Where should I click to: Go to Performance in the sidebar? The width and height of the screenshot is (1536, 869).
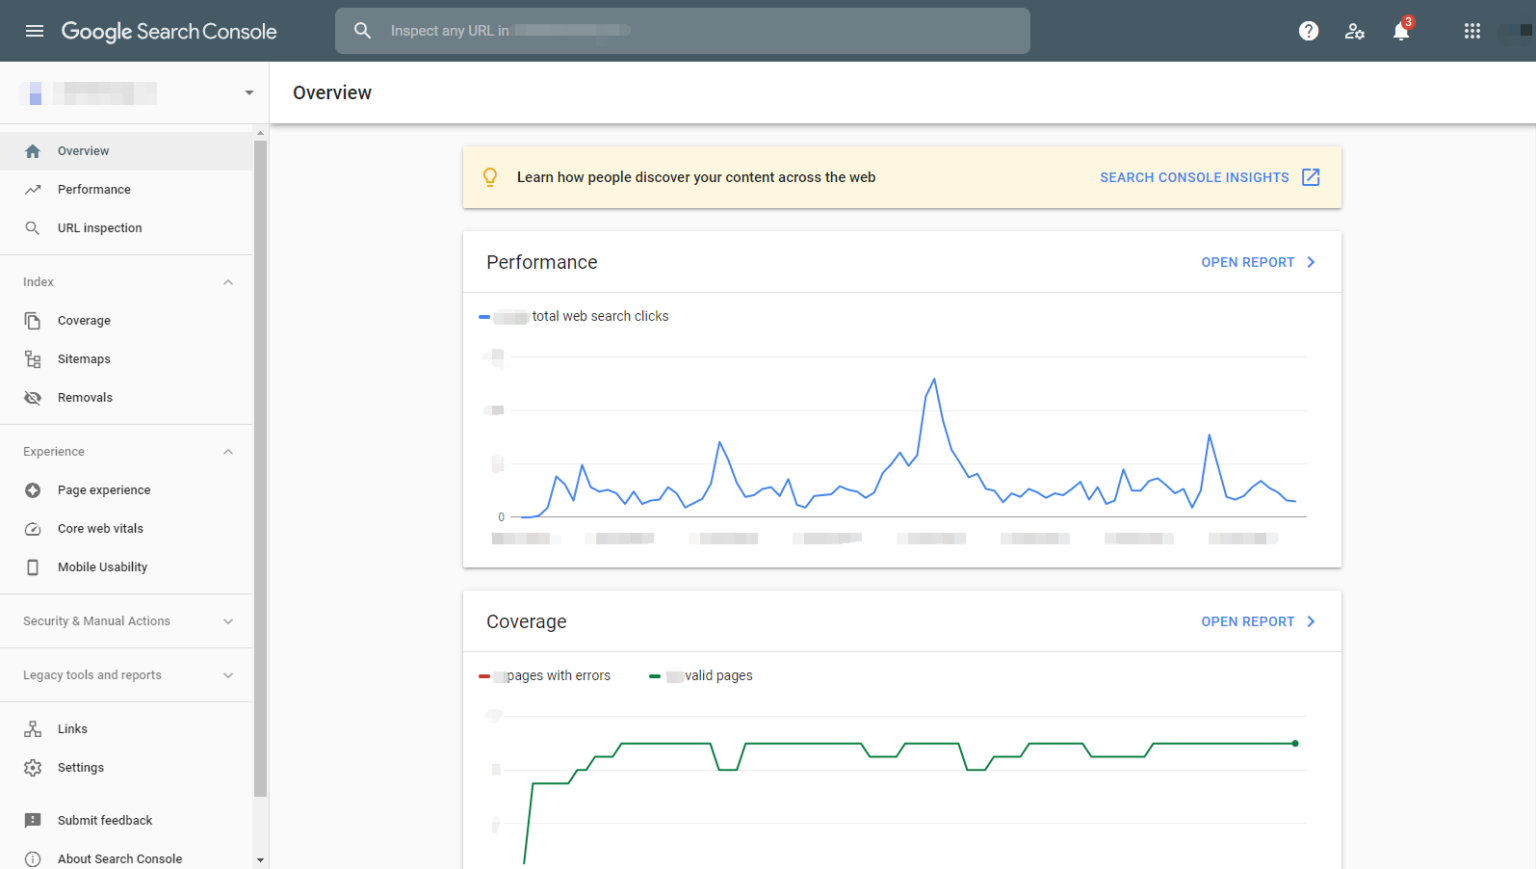[x=94, y=189]
